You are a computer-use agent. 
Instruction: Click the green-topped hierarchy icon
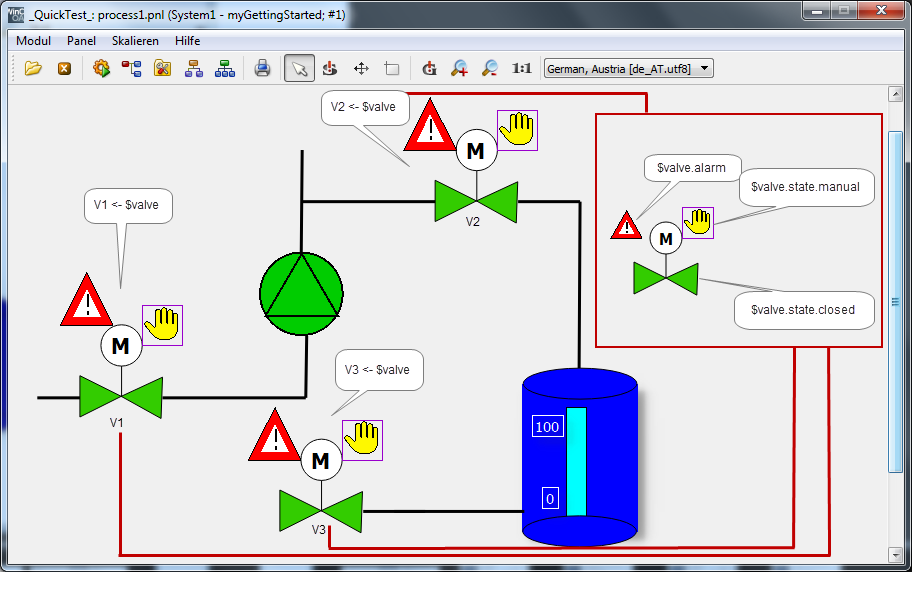224,69
